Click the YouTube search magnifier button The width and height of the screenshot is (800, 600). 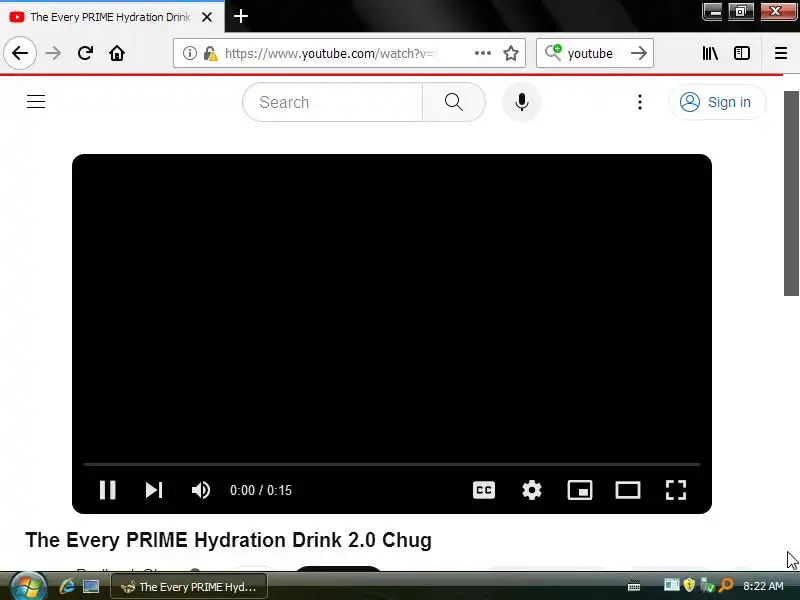454,102
